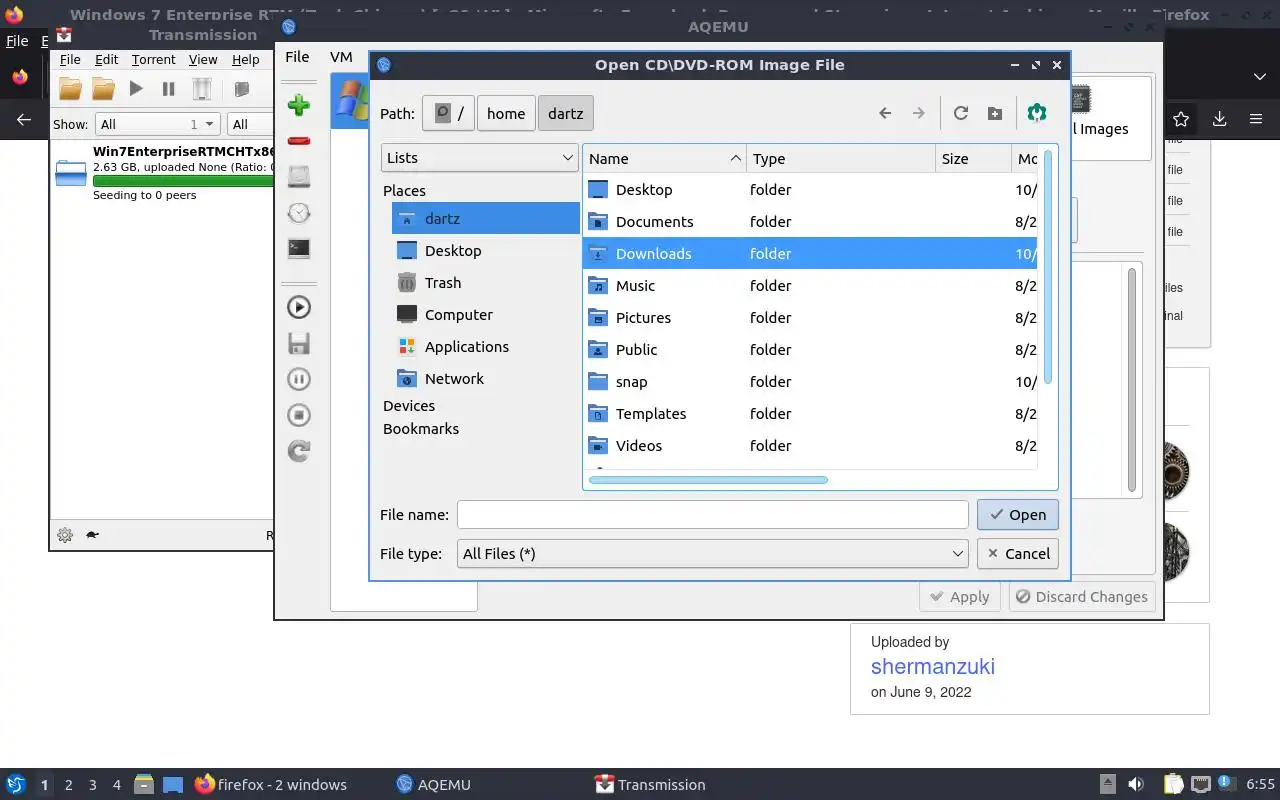Click the vertical scrollbar of file list

point(1047,268)
